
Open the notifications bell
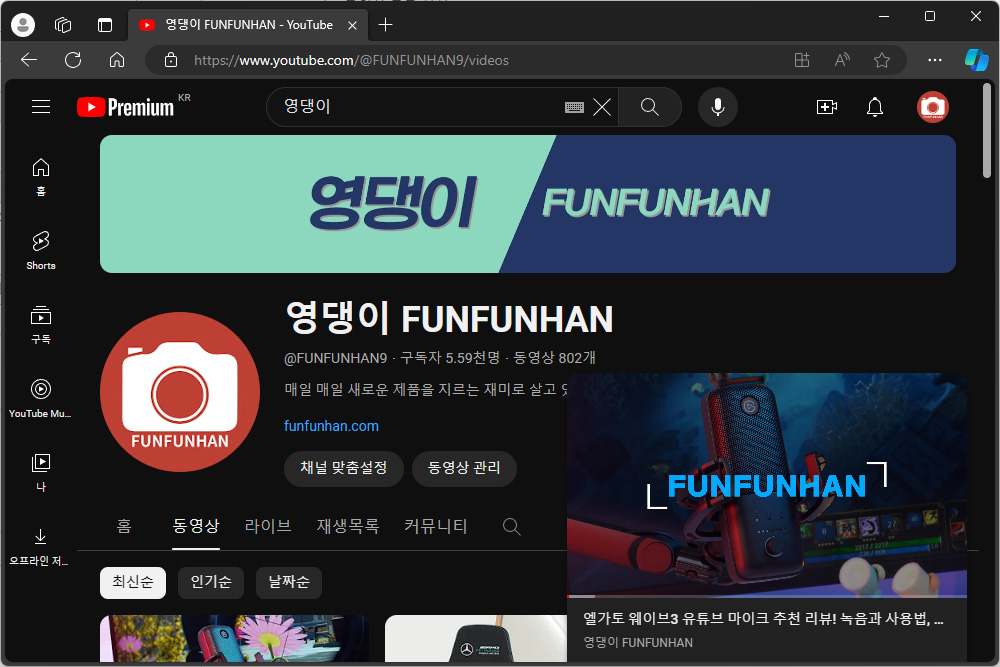pos(875,107)
